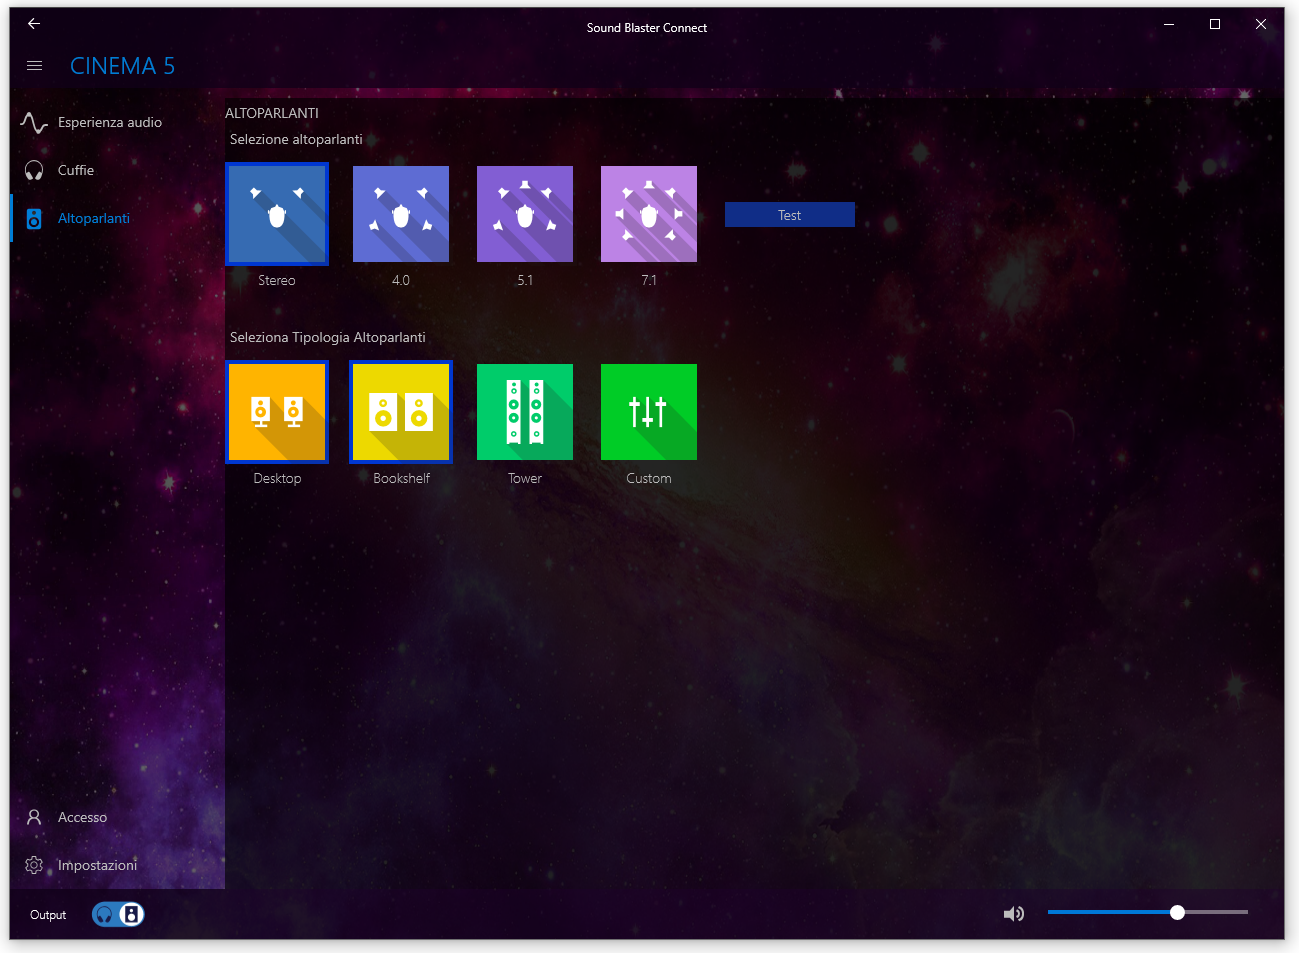1299x953 pixels.
Task: Open Esperienza audio section
Action: click(x=117, y=122)
